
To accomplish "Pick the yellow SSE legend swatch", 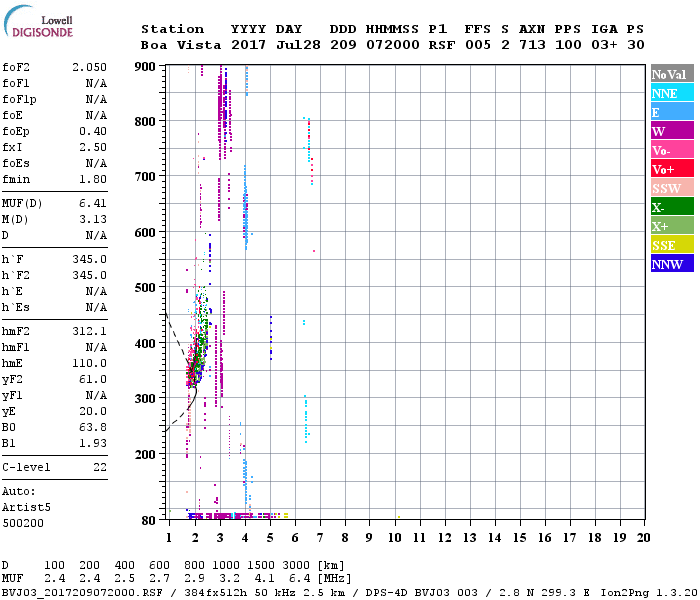I will click(x=670, y=245).
